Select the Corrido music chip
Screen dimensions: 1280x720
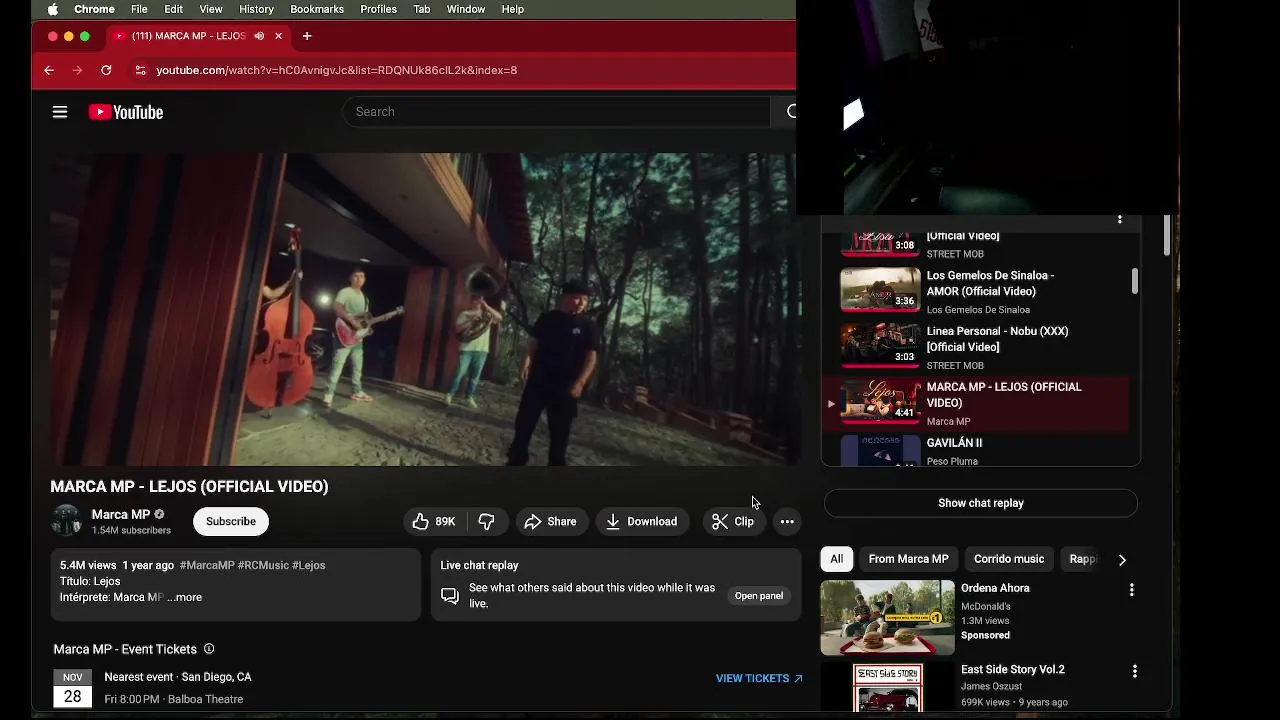point(1009,559)
